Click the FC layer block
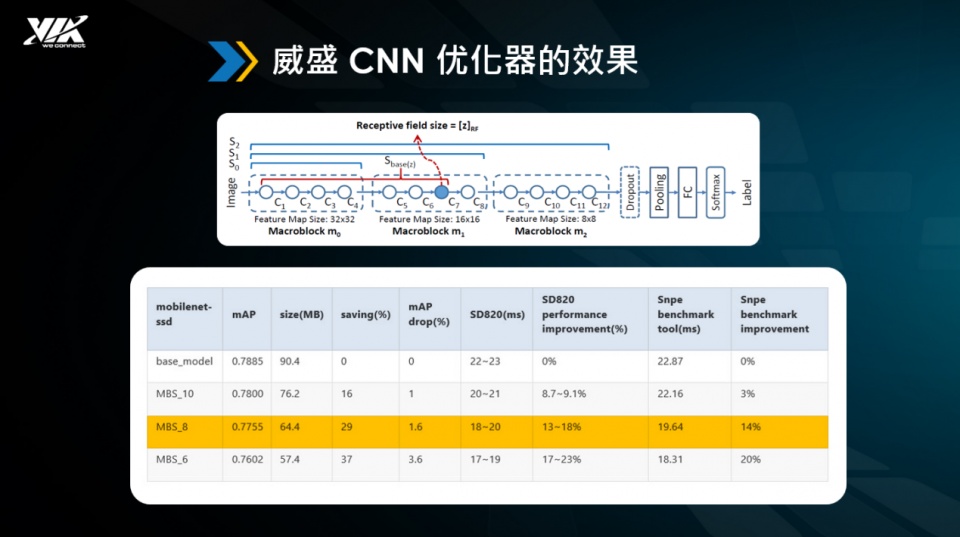 click(x=687, y=192)
